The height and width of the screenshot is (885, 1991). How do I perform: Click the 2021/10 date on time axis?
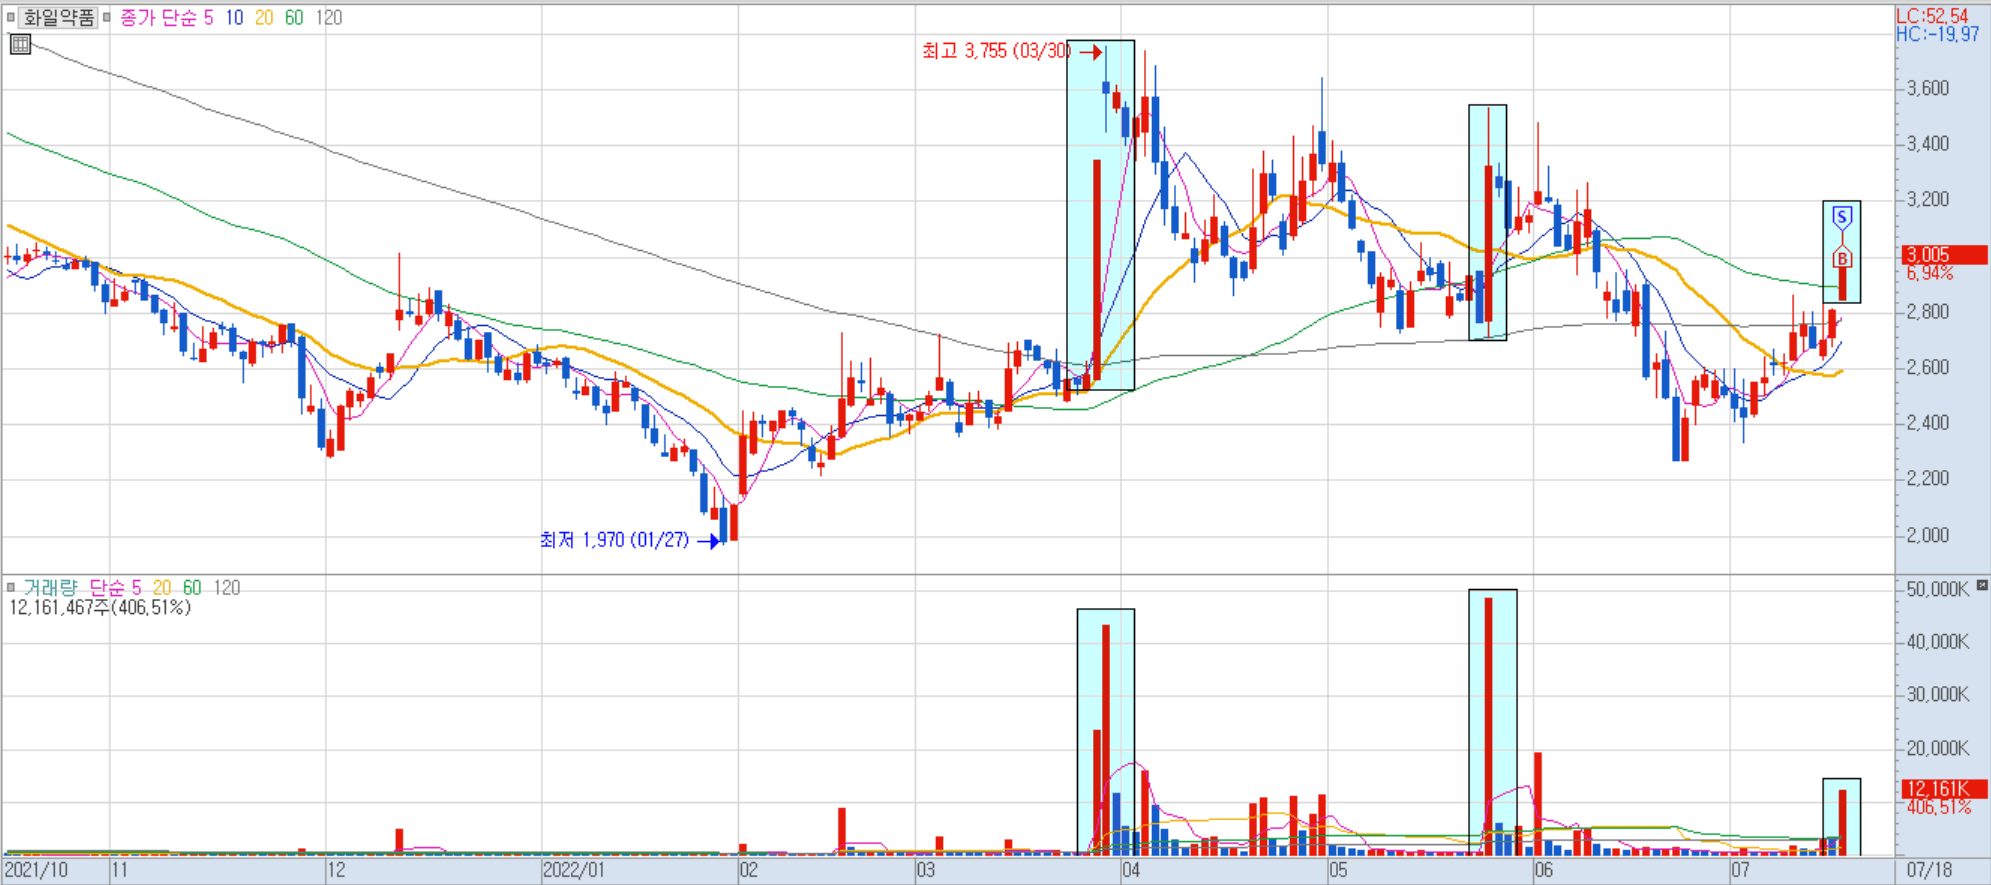(x=36, y=870)
